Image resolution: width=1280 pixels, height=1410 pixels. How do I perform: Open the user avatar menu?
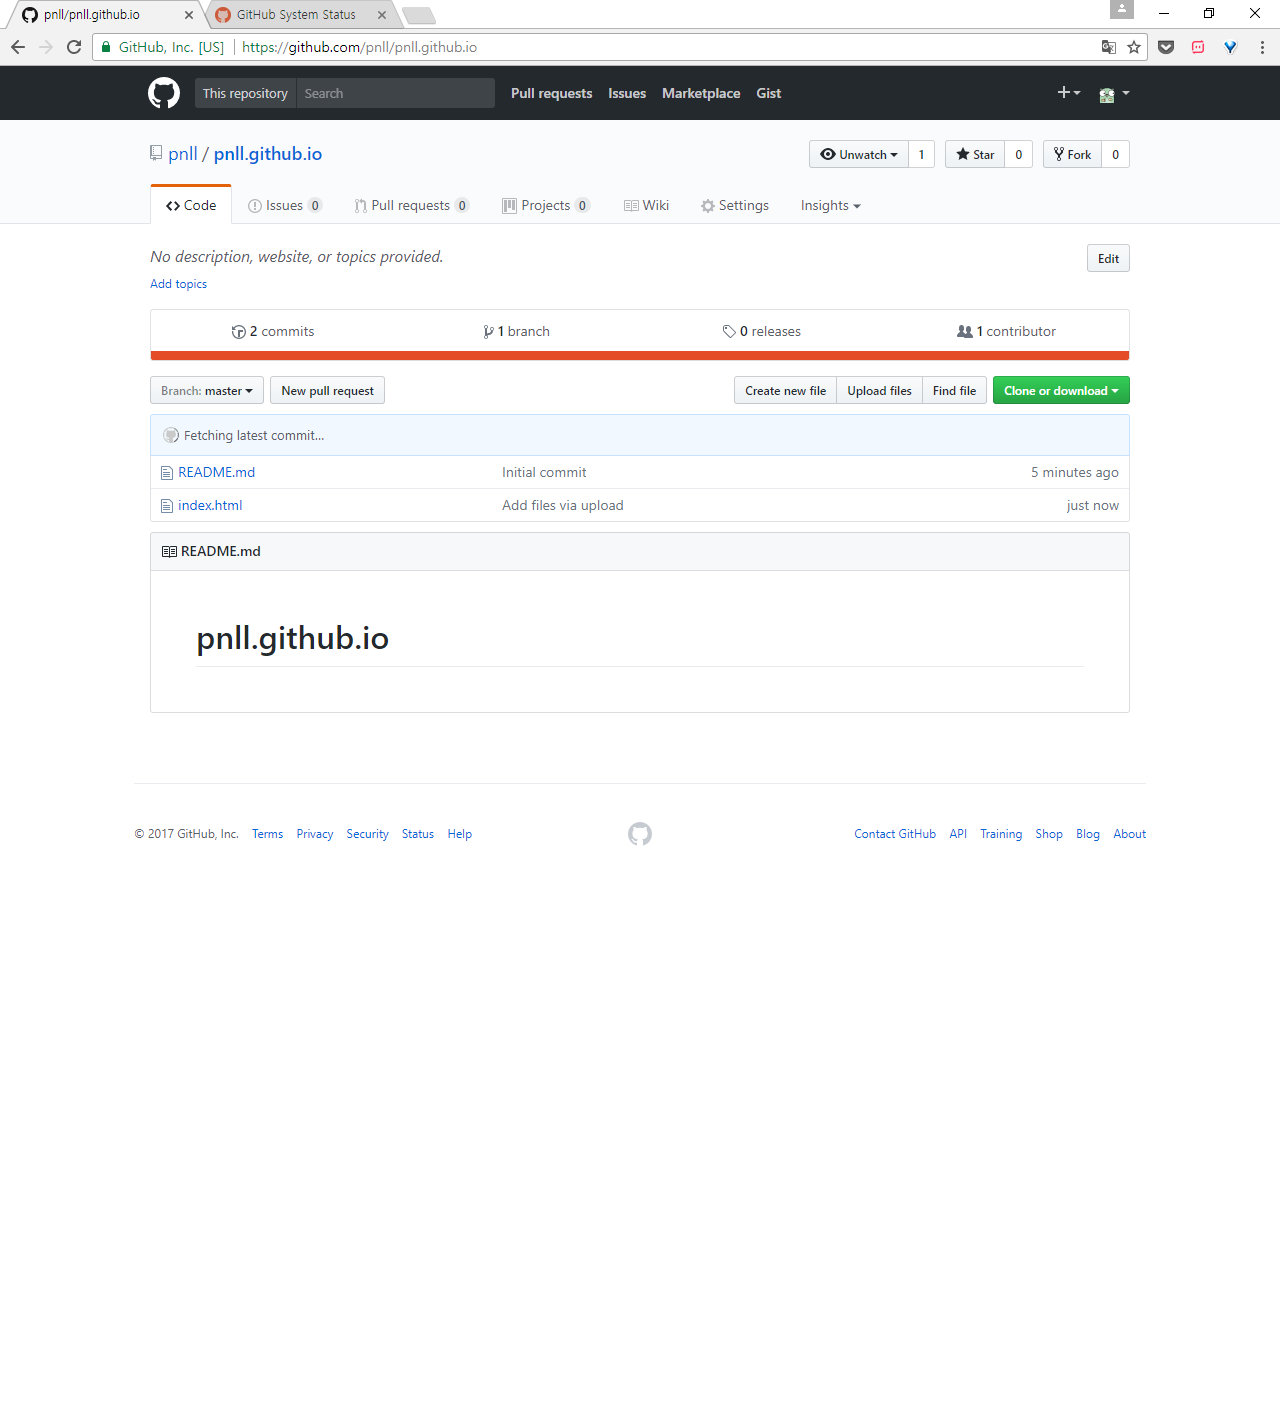1114,94
